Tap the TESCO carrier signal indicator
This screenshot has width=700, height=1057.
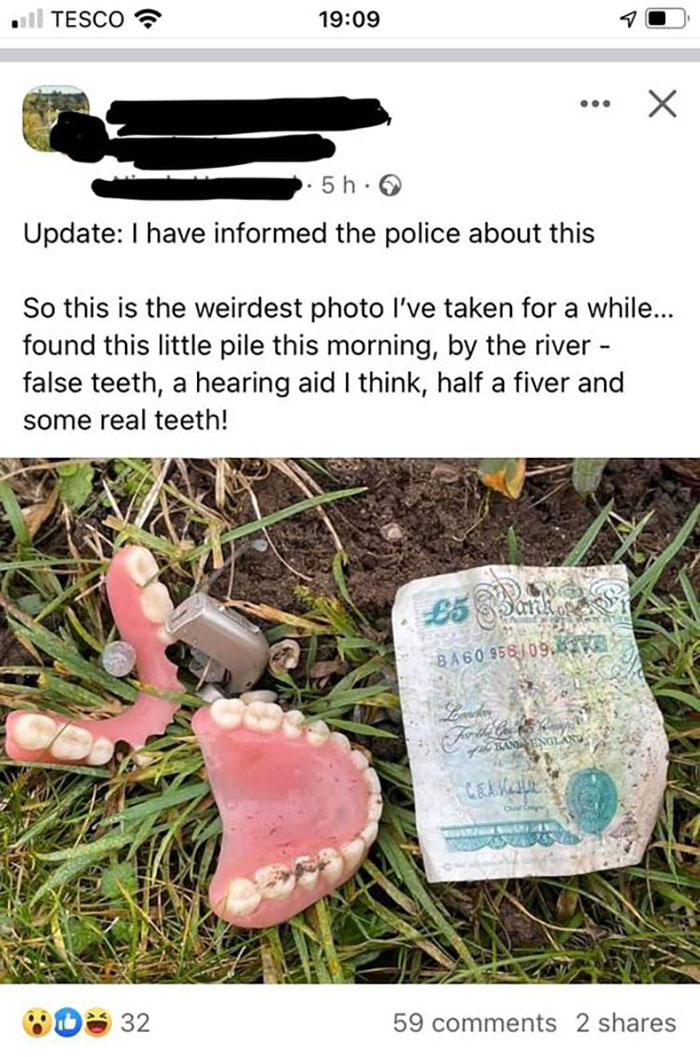(68, 20)
